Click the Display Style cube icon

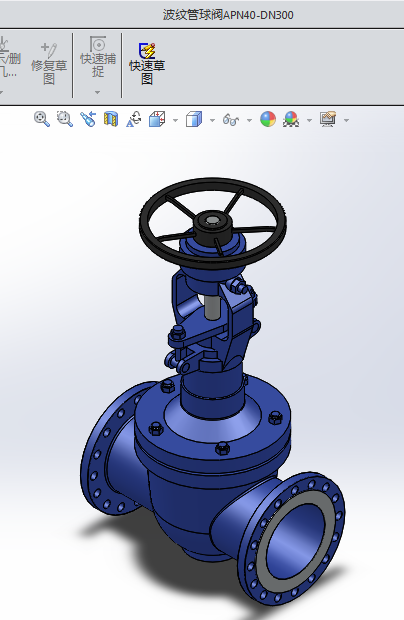[x=194, y=119]
